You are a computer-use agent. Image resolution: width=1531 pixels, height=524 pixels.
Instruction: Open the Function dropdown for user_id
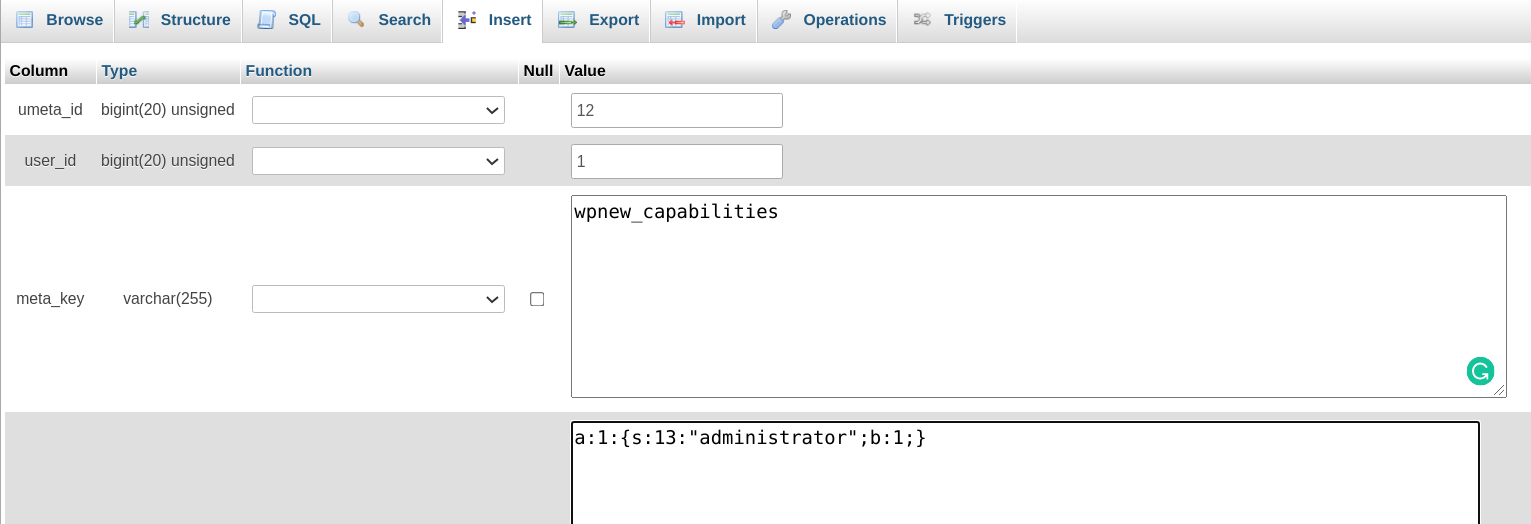[x=378, y=161]
